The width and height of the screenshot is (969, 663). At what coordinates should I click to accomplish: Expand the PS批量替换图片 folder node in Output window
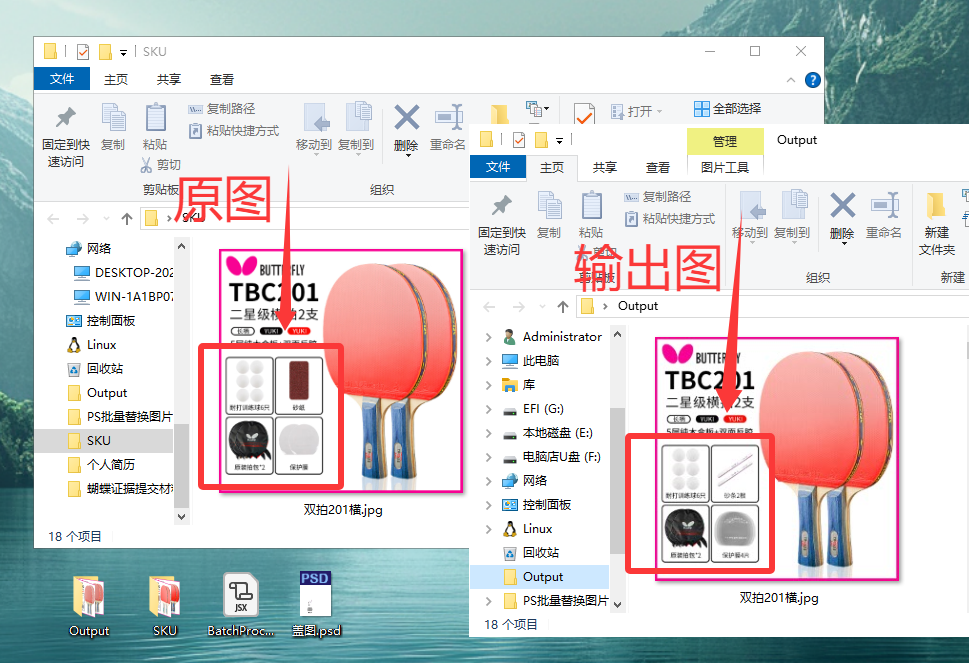[x=488, y=601]
